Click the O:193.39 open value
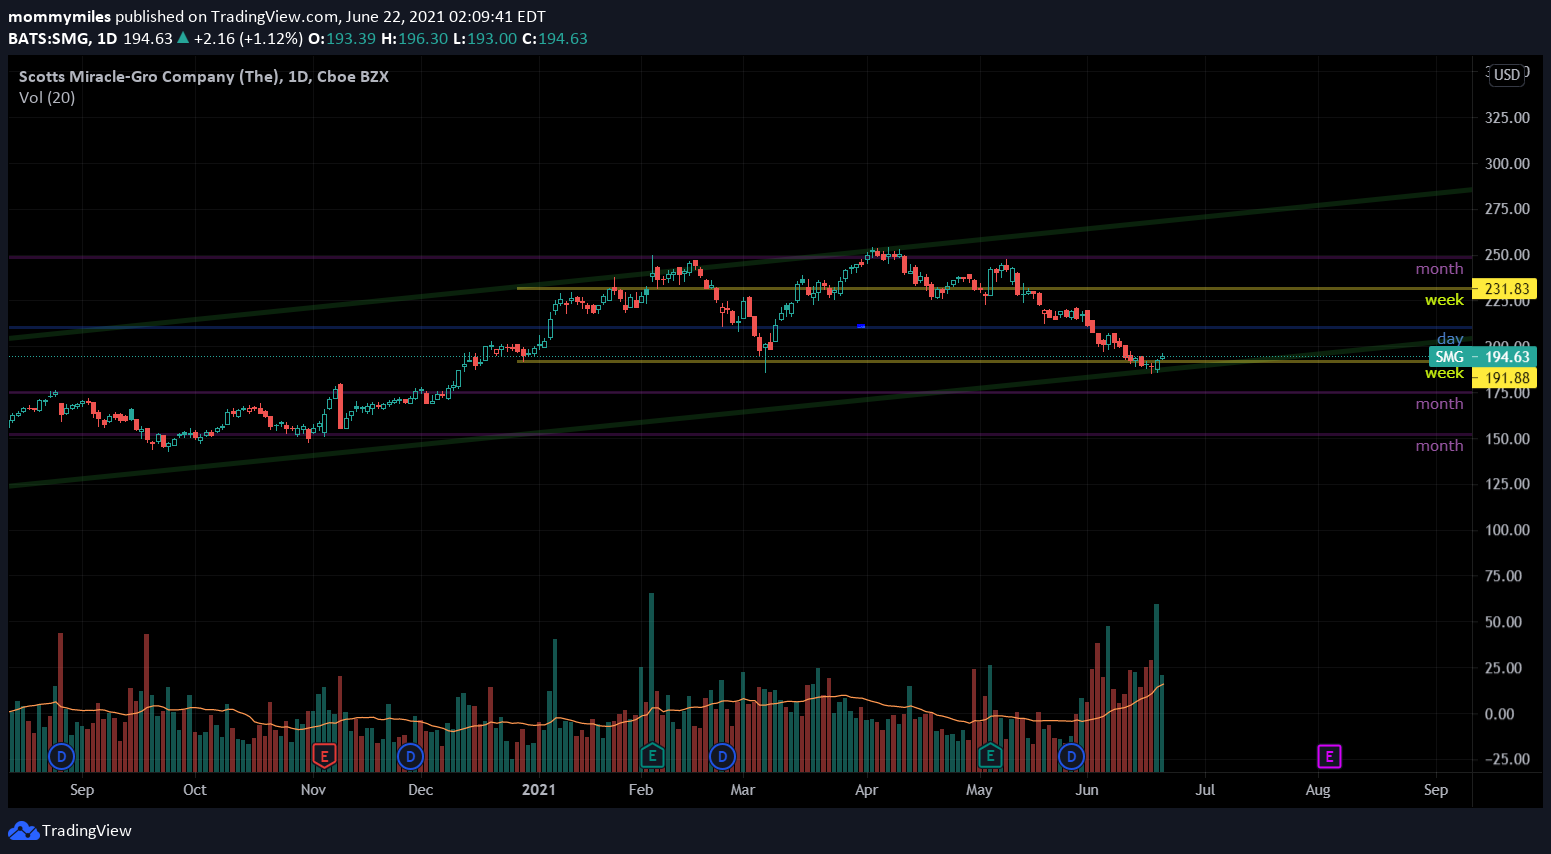Viewport: 1551px width, 854px height. (x=342, y=38)
